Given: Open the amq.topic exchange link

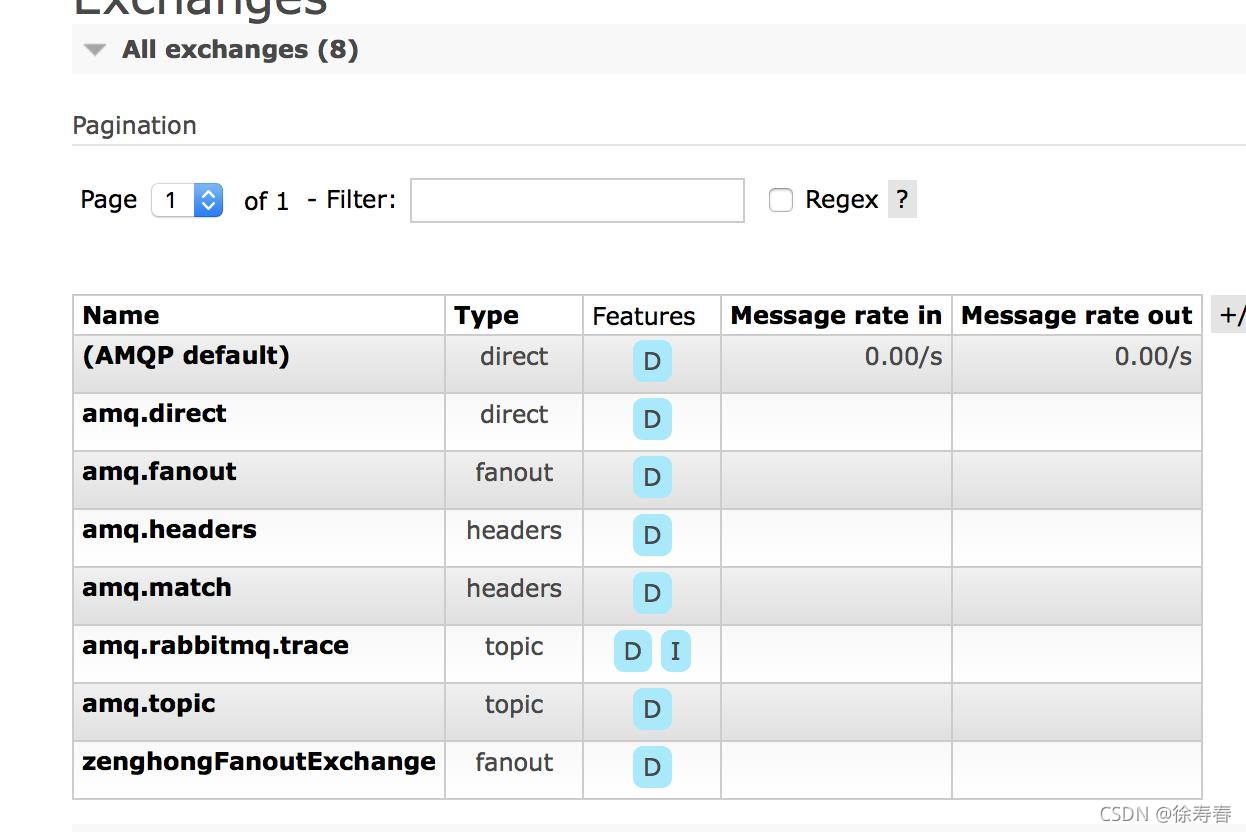Looking at the screenshot, I should 148,704.
